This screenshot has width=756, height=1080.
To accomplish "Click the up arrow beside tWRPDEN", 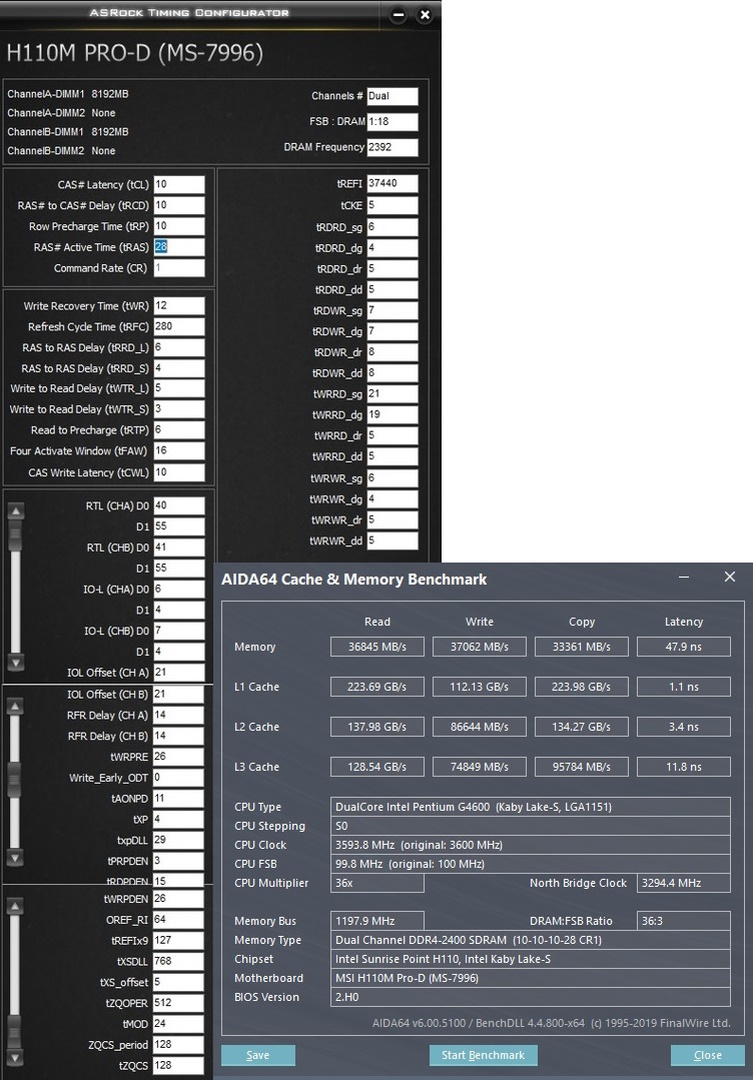I will click(16, 906).
